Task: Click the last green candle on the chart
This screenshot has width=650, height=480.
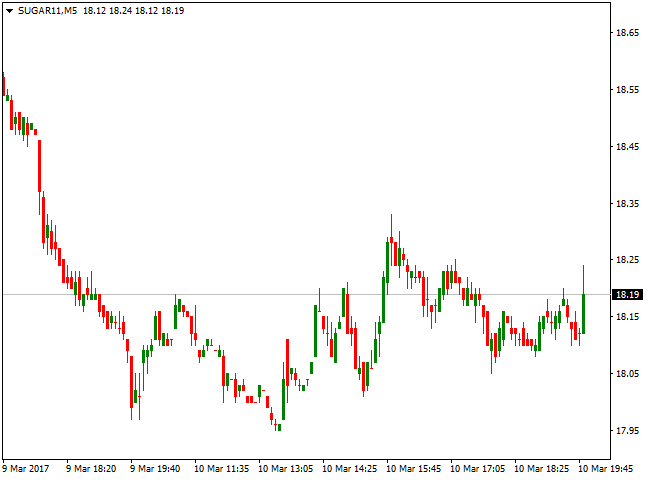Action: click(x=583, y=313)
